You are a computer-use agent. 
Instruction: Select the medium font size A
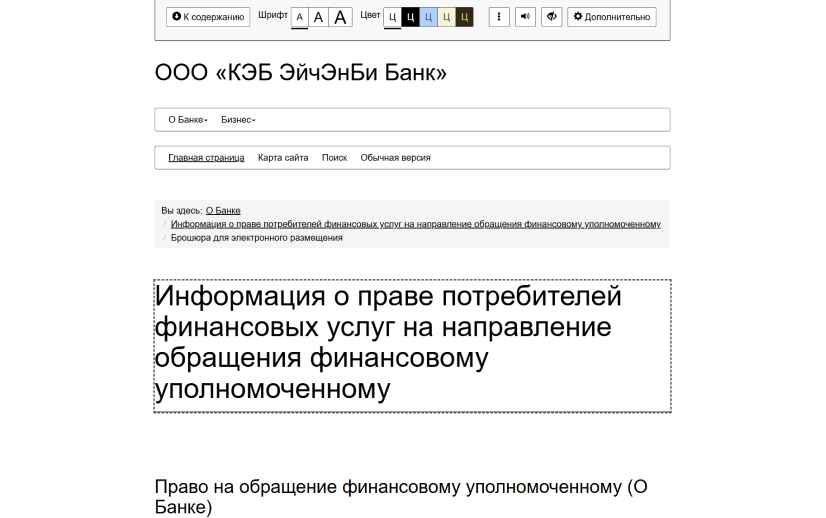[x=318, y=17]
